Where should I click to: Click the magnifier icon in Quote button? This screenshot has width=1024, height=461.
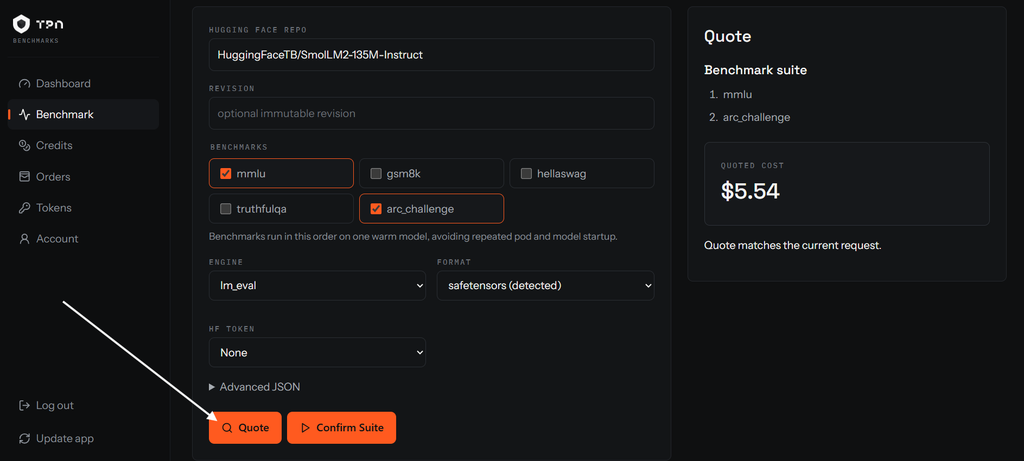click(227, 428)
